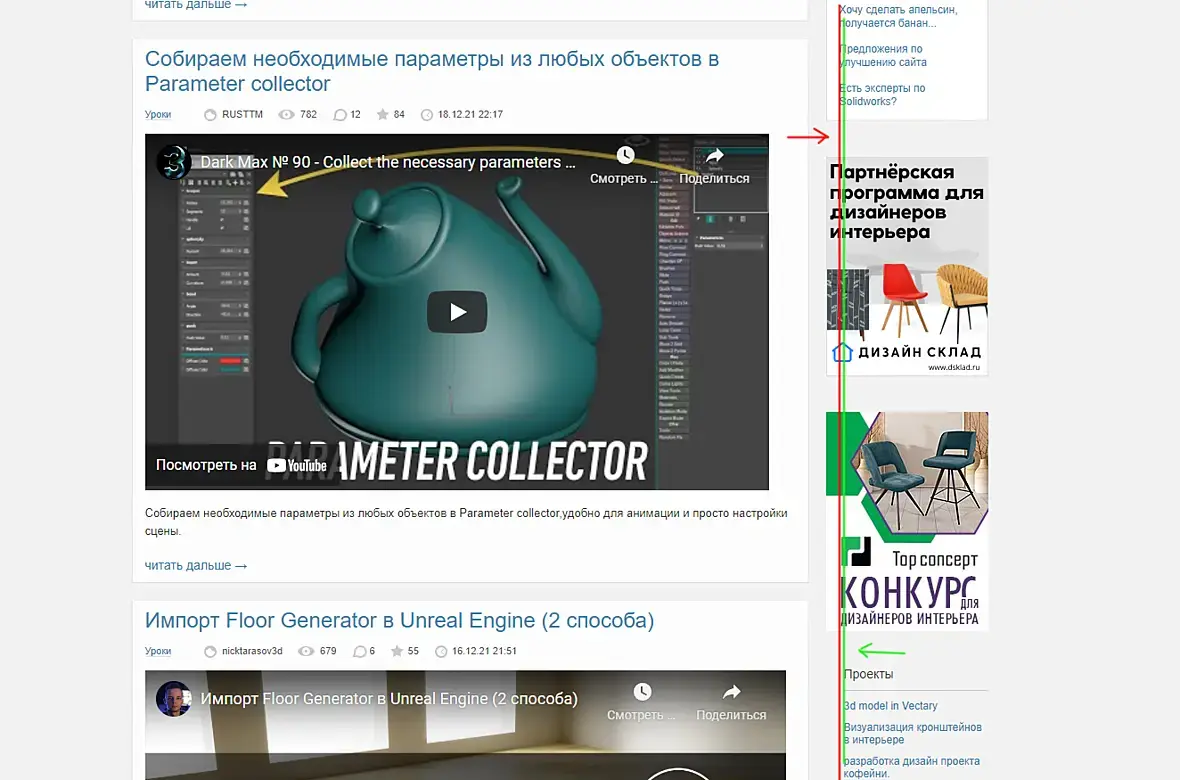Click 'Уроки' category under Floor Generator post
This screenshot has height=780, width=1180.
(x=158, y=651)
